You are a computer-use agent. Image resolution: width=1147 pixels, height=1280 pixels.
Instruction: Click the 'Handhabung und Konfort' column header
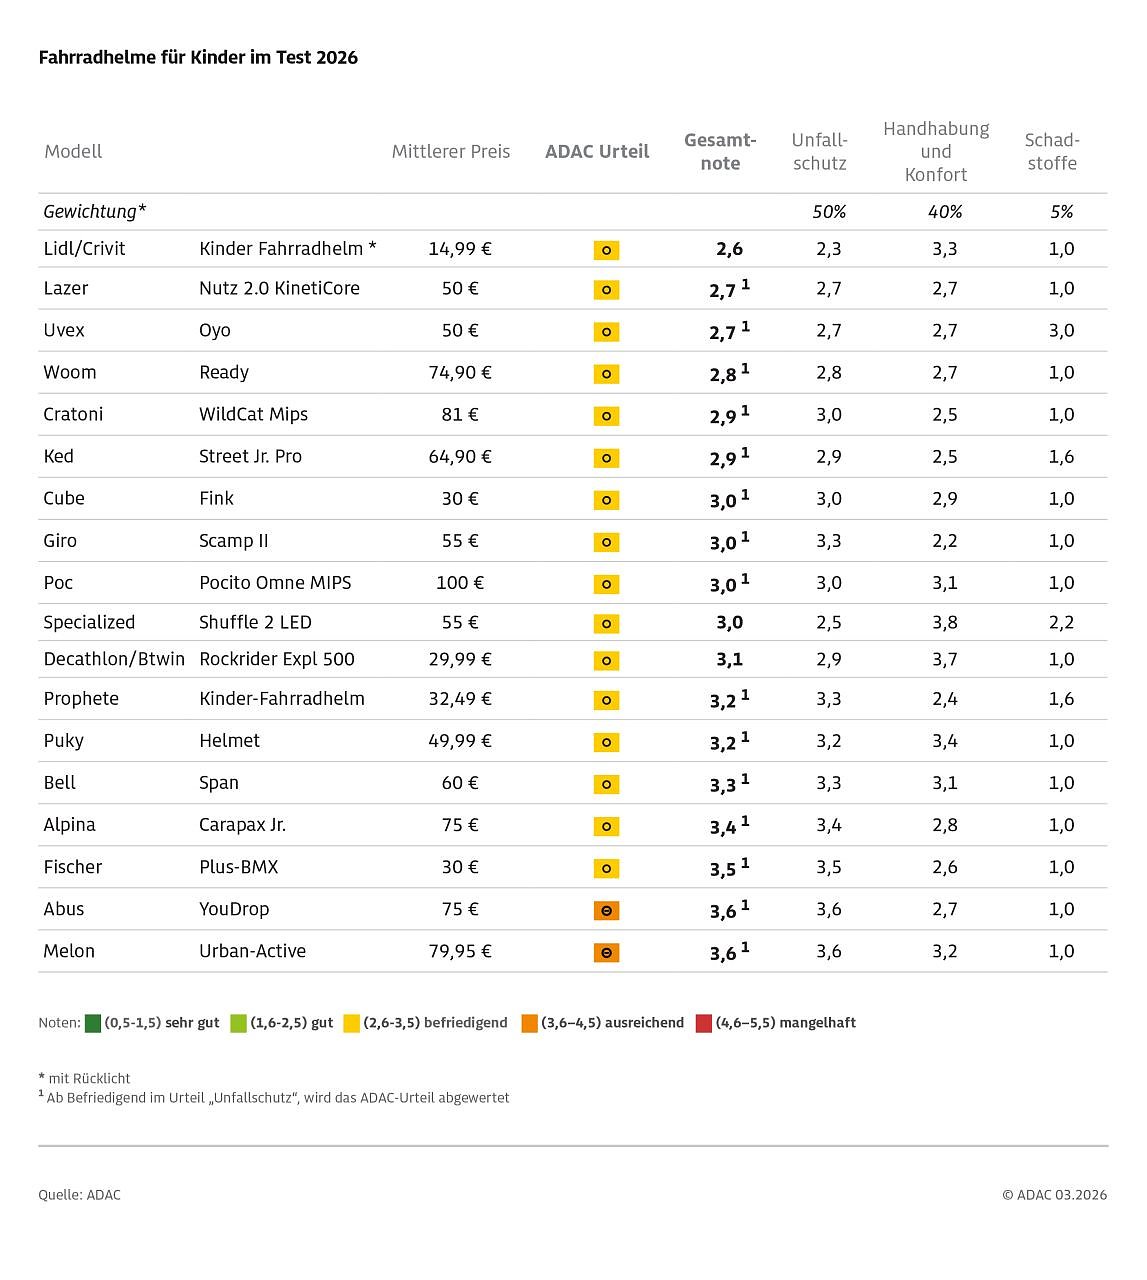point(936,152)
